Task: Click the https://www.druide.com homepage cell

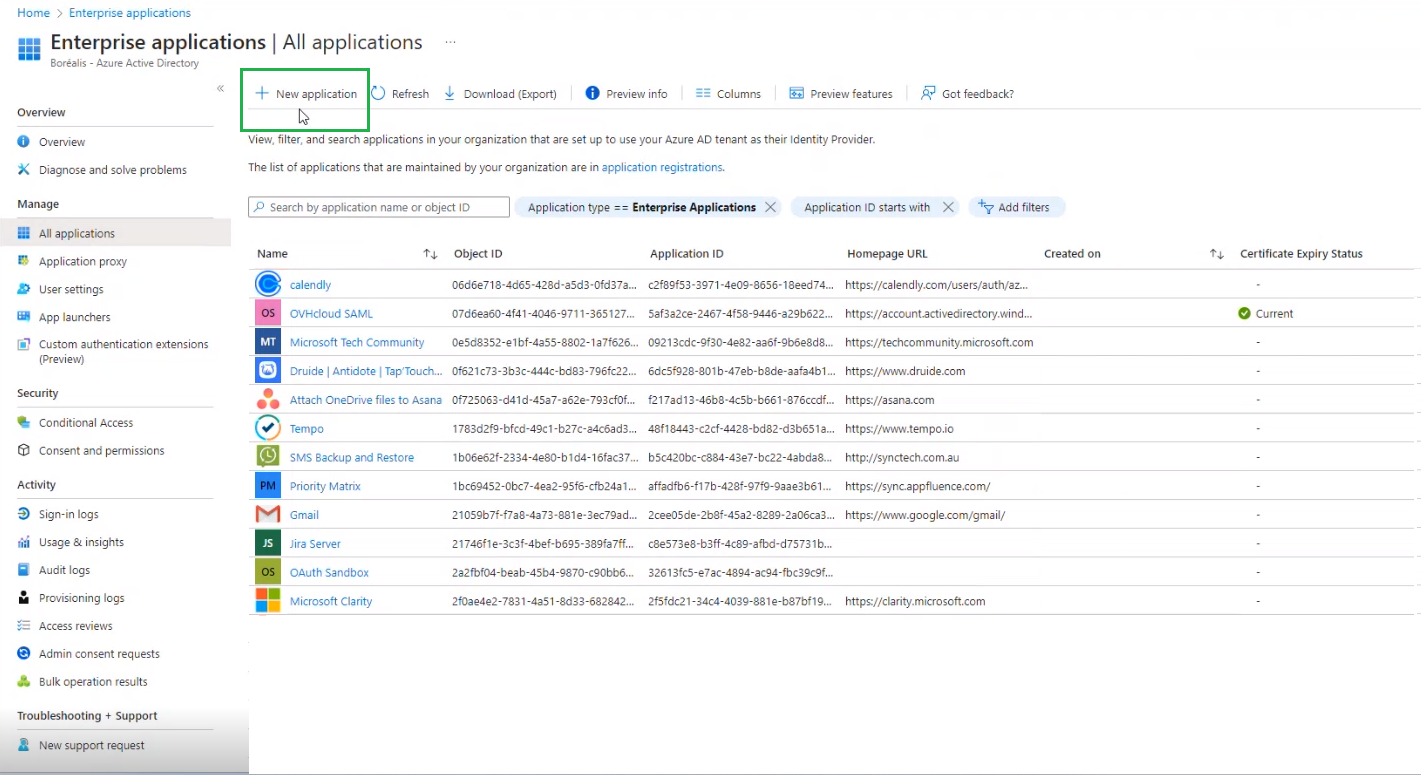Action: [905, 371]
